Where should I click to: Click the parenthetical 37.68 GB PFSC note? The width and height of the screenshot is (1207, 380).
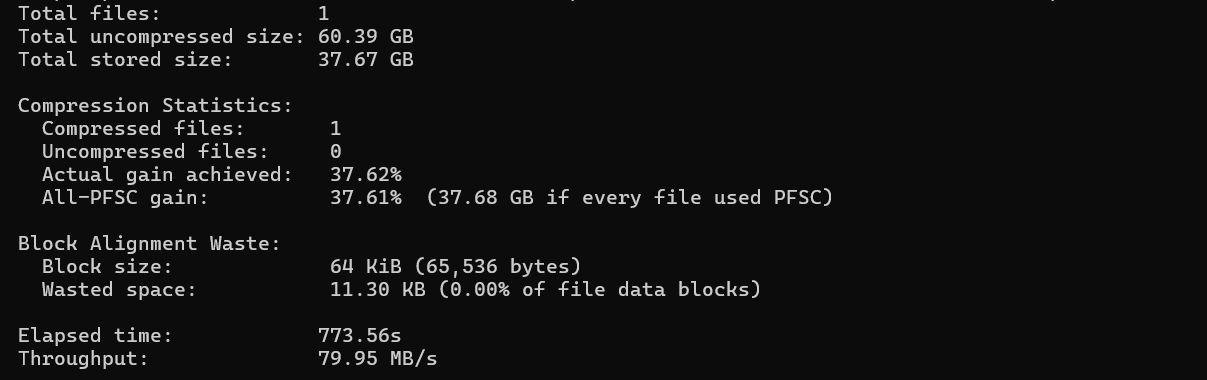pos(630,198)
